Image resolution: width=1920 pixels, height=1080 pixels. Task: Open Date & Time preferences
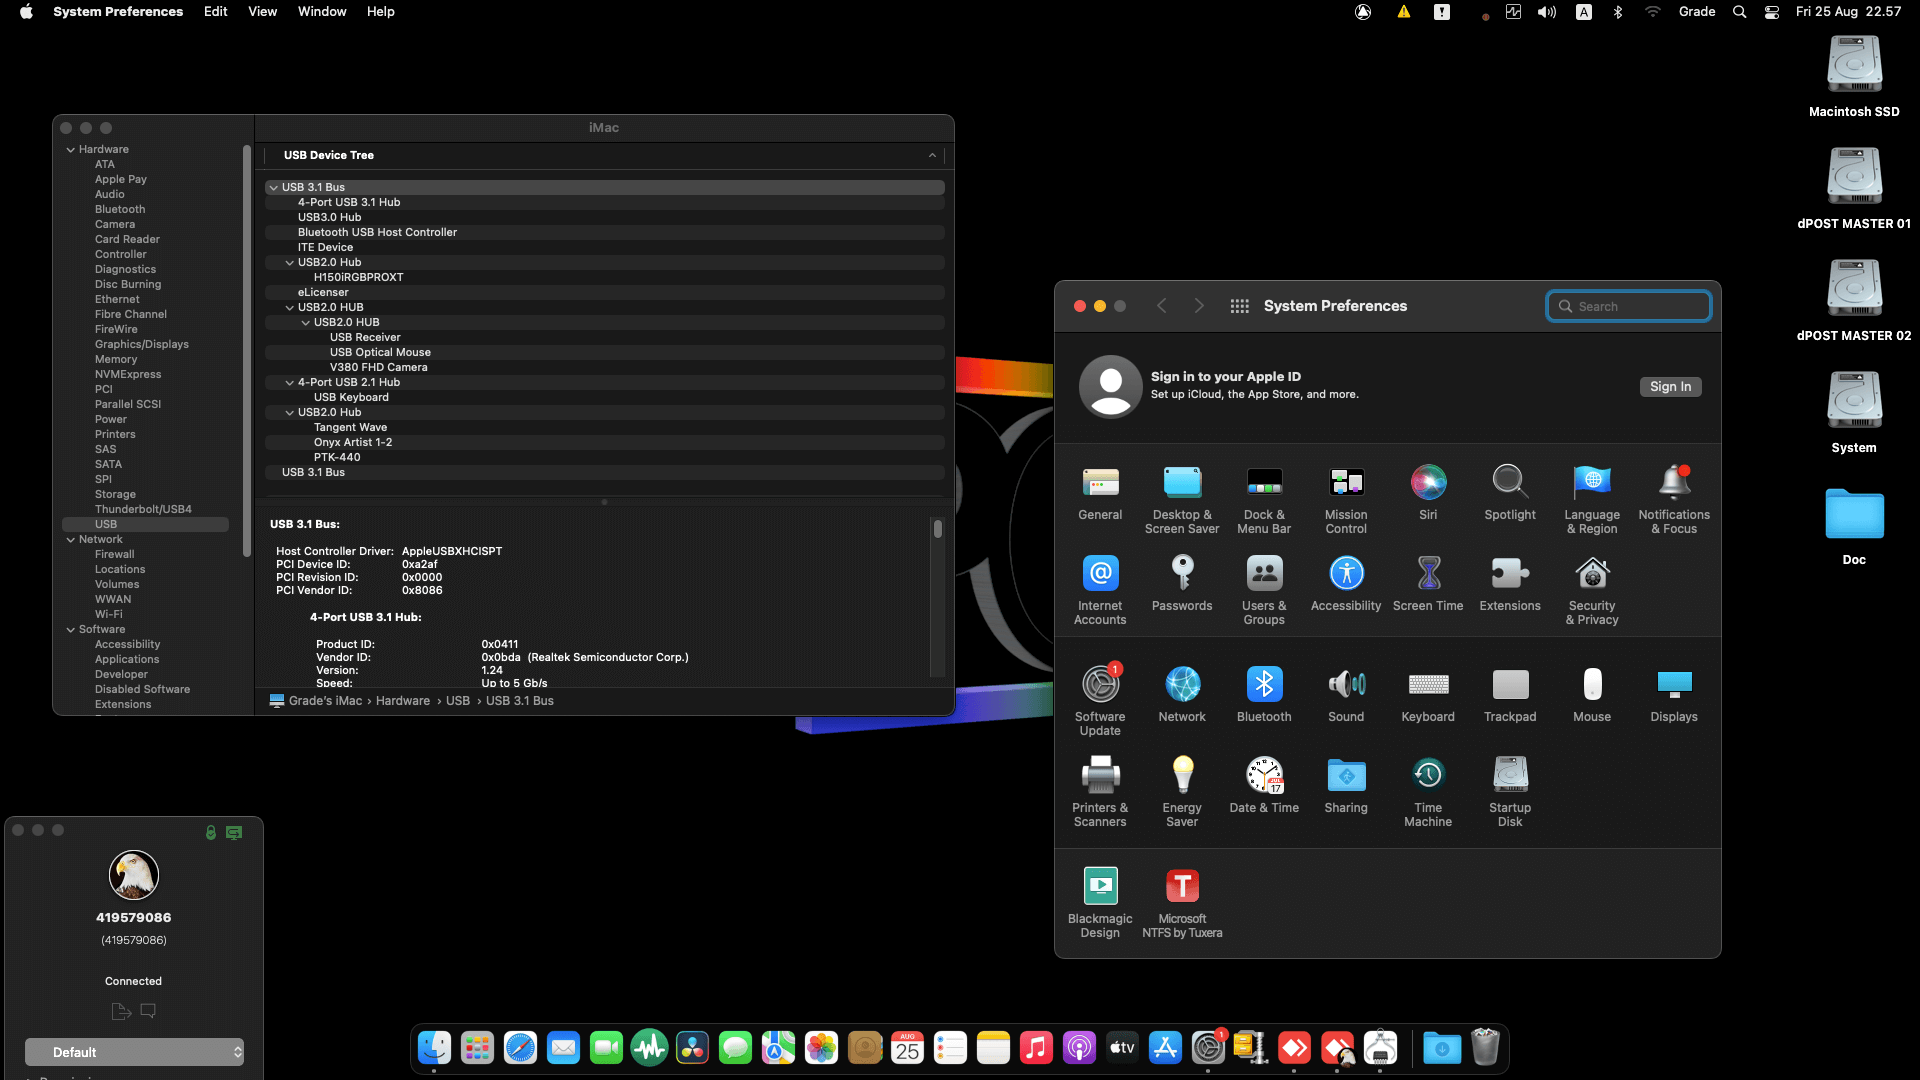click(1264, 786)
